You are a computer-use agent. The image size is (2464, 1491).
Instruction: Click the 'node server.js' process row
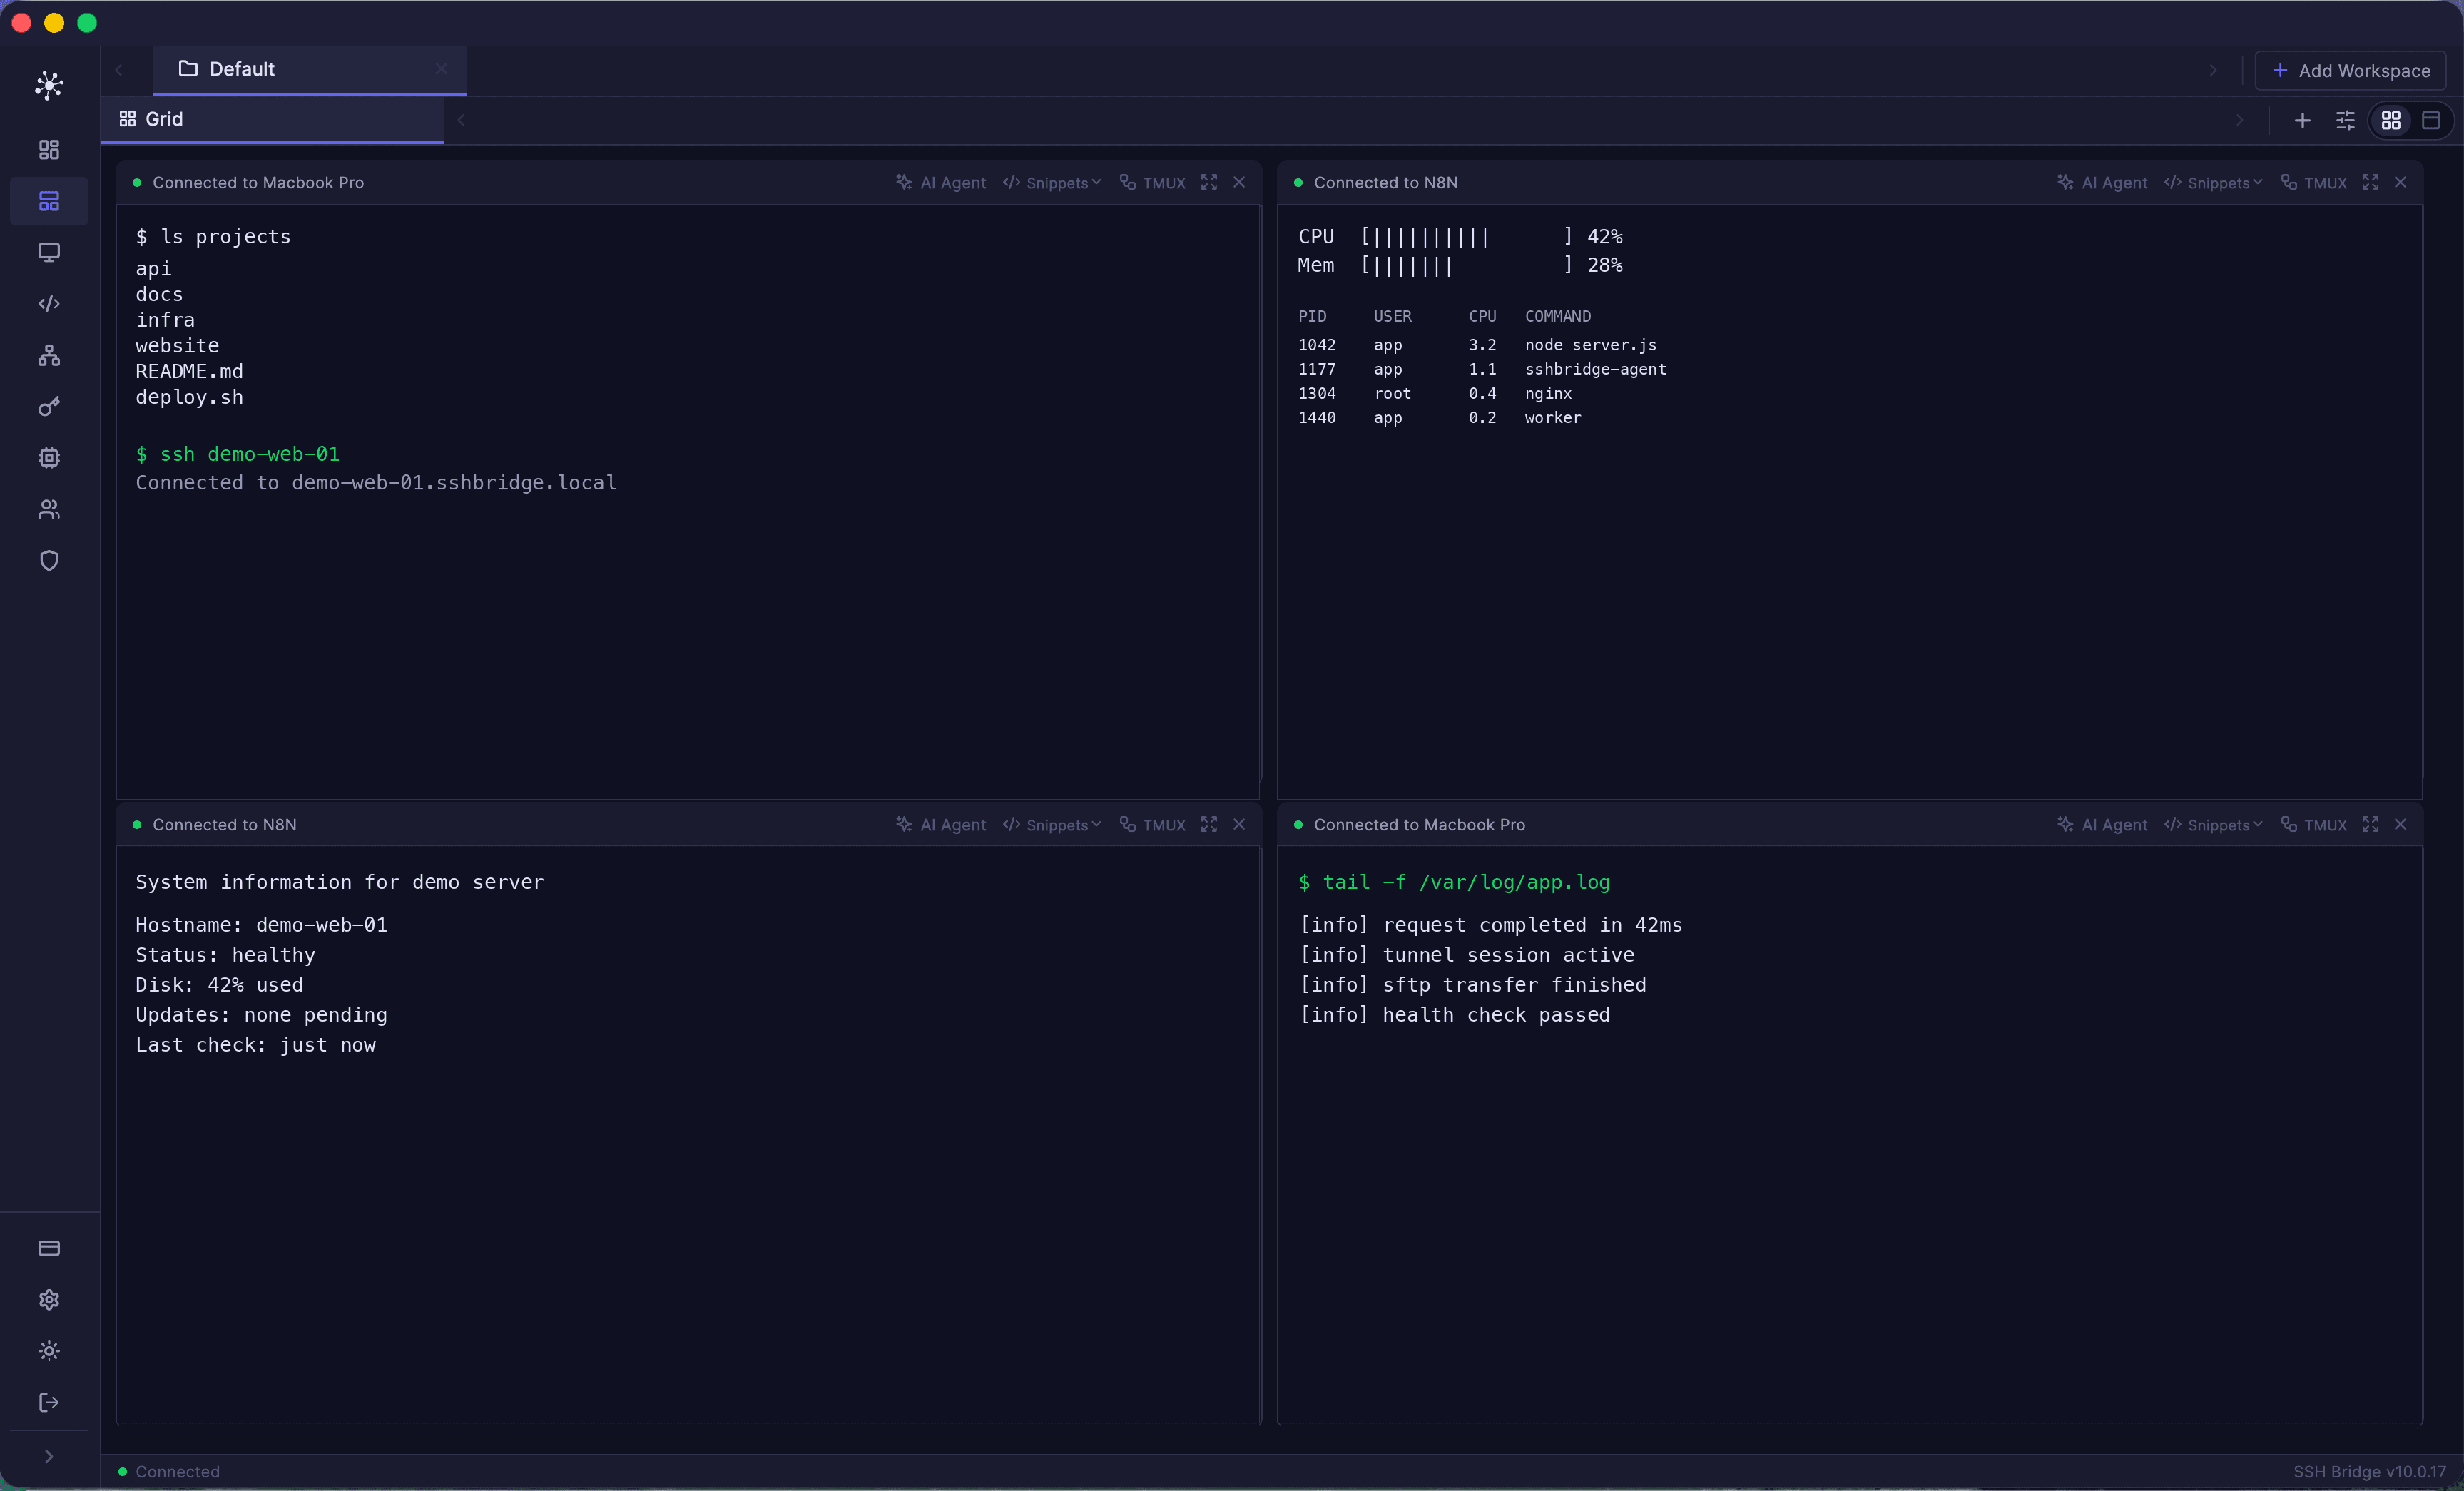1477,345
